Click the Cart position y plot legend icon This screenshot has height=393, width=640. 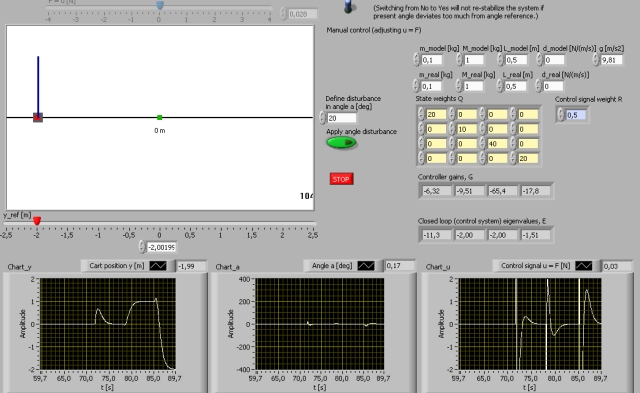click(158, 266)
